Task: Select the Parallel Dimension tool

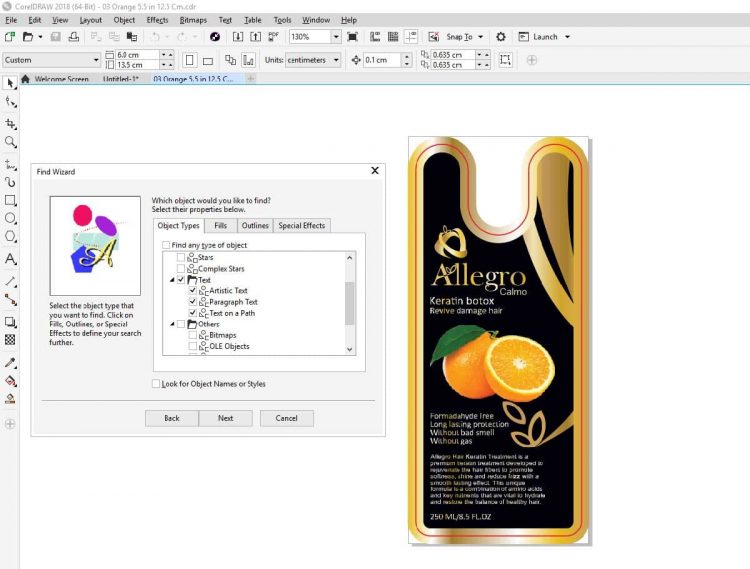Action: tap(10, 281)
